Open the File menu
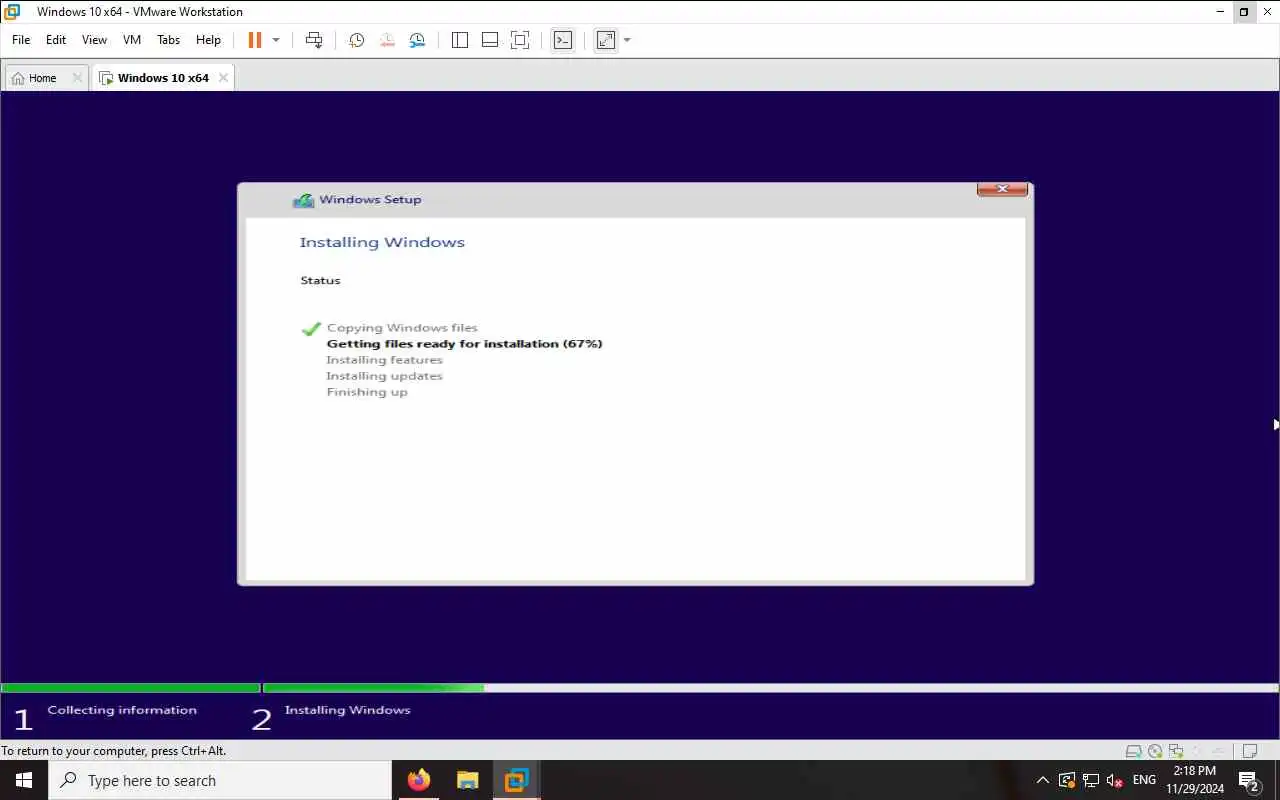Screen dimensions: 1280x800 pos(21,40)
